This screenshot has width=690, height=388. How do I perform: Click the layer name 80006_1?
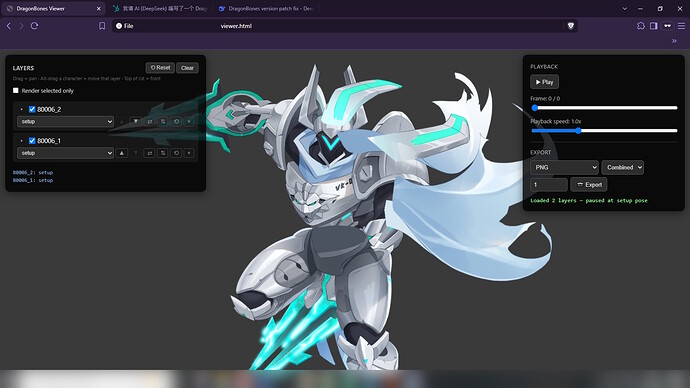49,141
